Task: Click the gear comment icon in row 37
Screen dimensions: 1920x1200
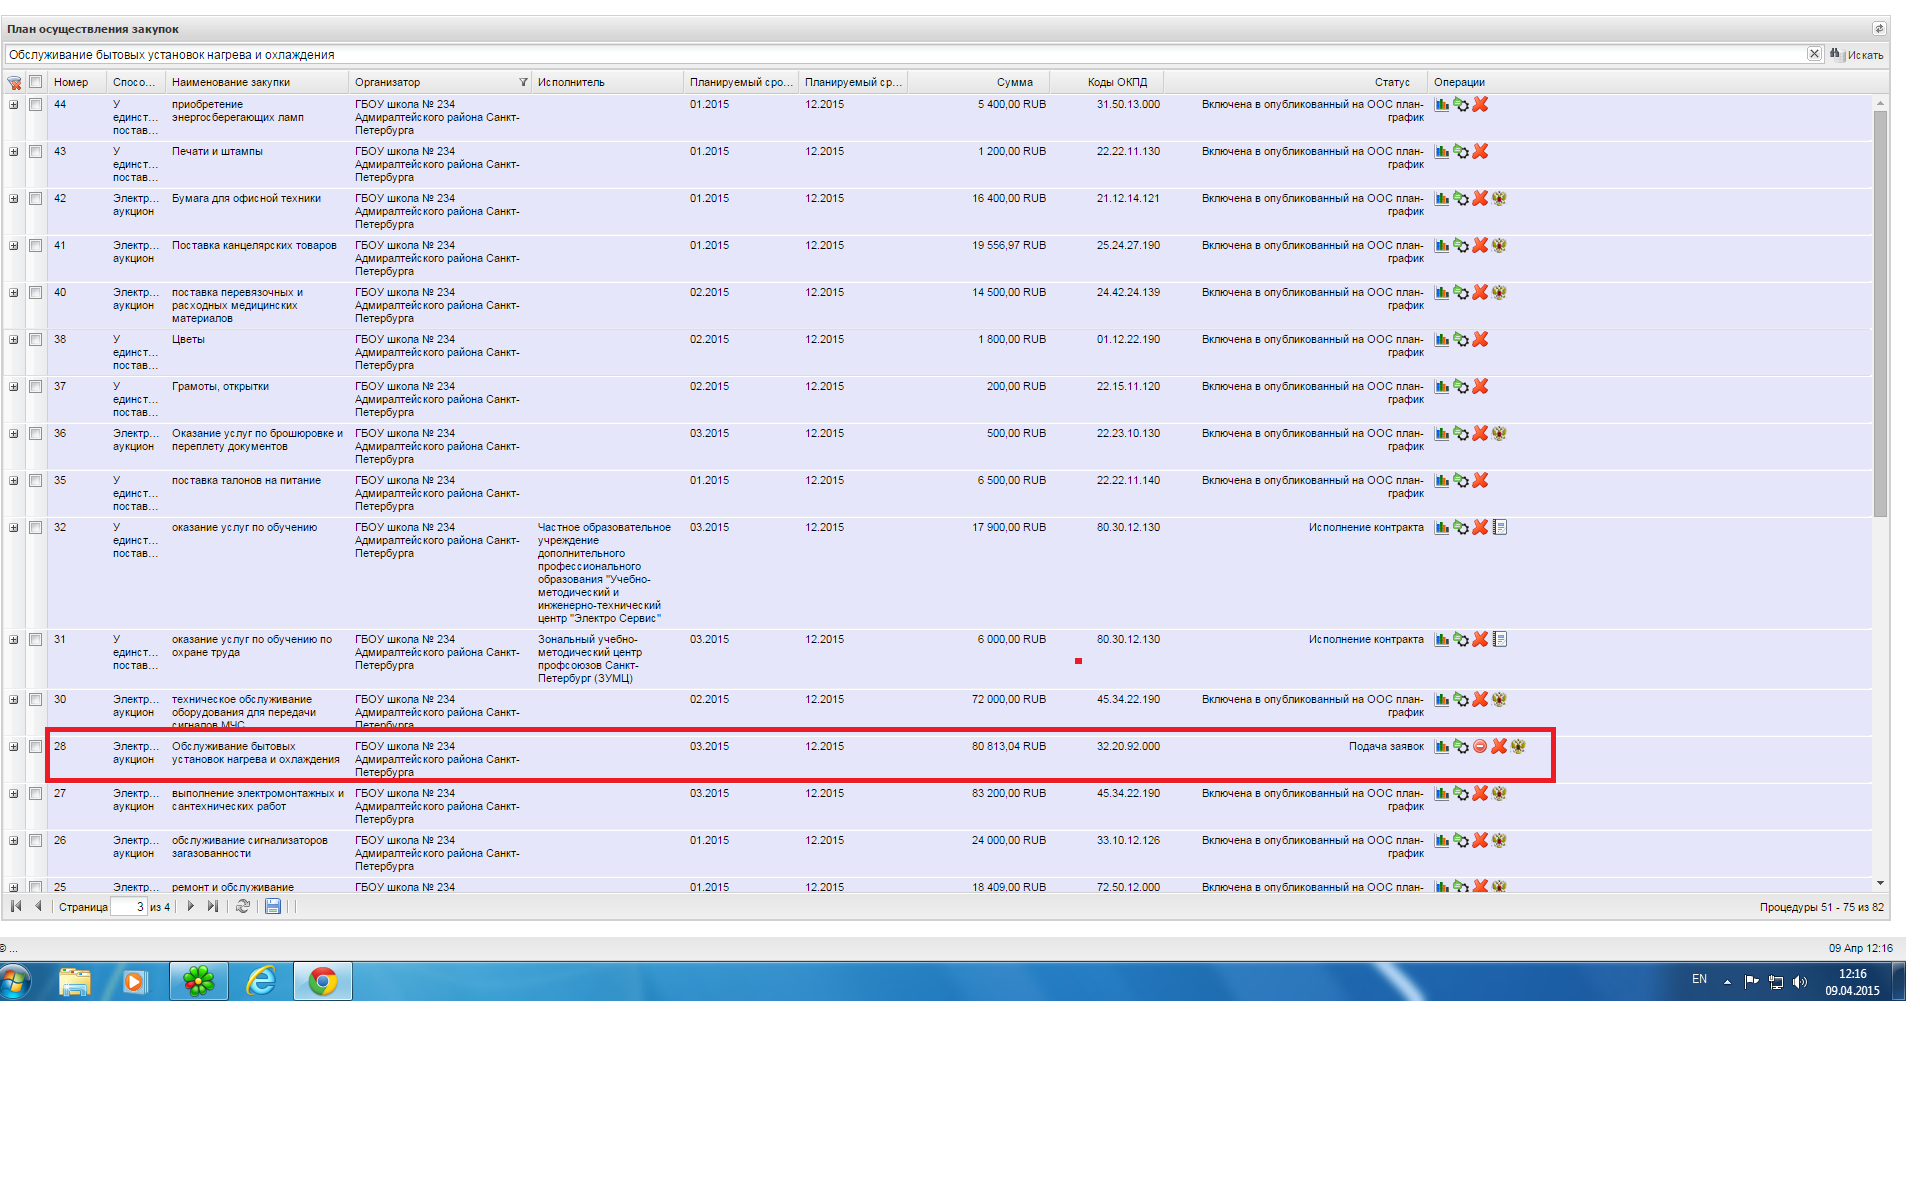Action: [x=1461, y=386]
